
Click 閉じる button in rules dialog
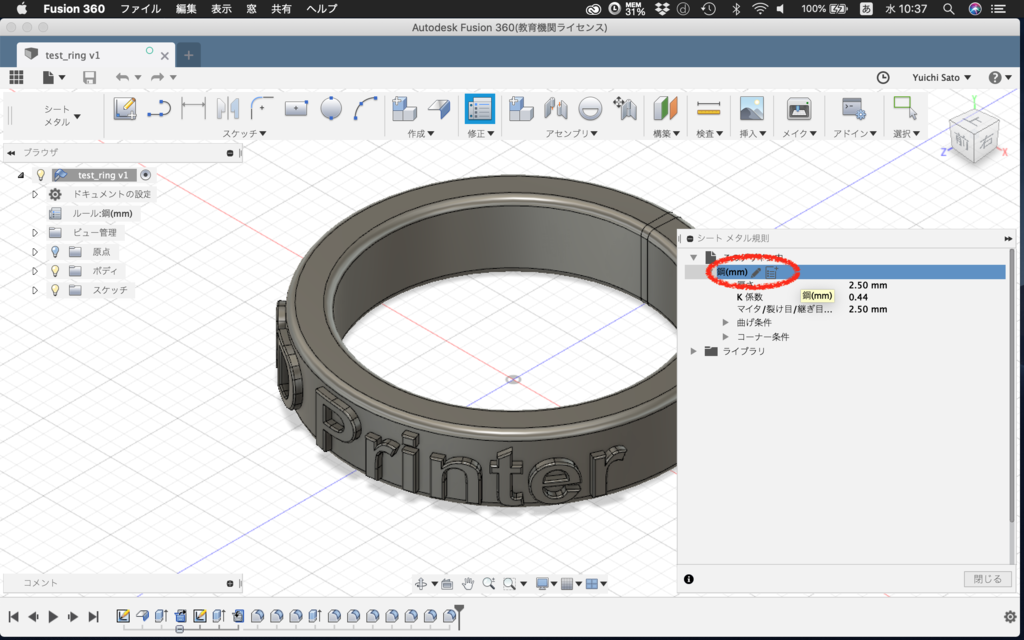coord(987,579)
